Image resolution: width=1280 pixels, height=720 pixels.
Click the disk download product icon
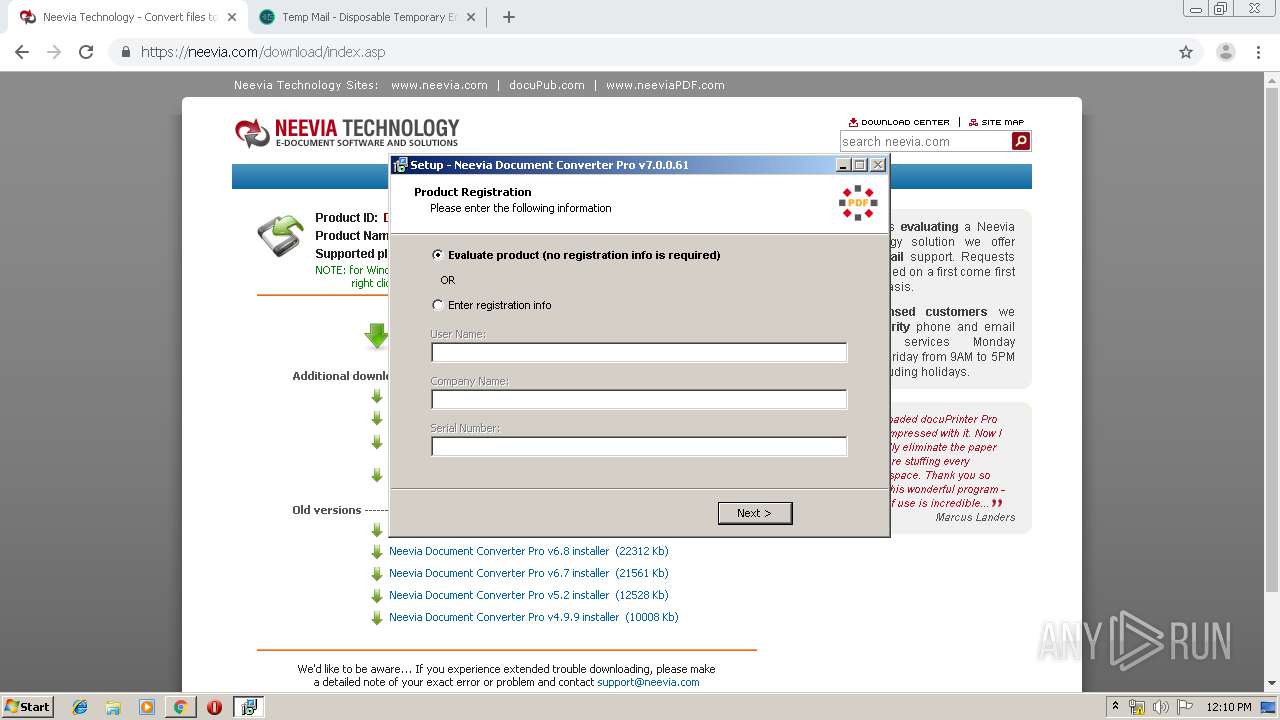coord(280,236)
